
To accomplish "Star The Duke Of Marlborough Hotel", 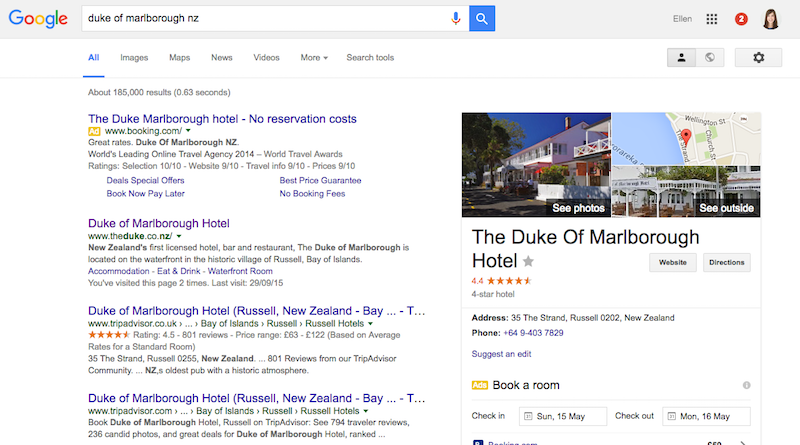I will click(x=528, y=262).
